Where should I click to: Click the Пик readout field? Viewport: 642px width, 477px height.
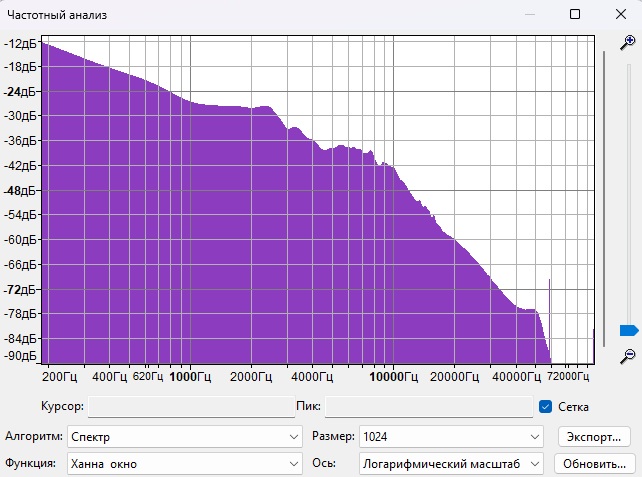pos(429,407)
